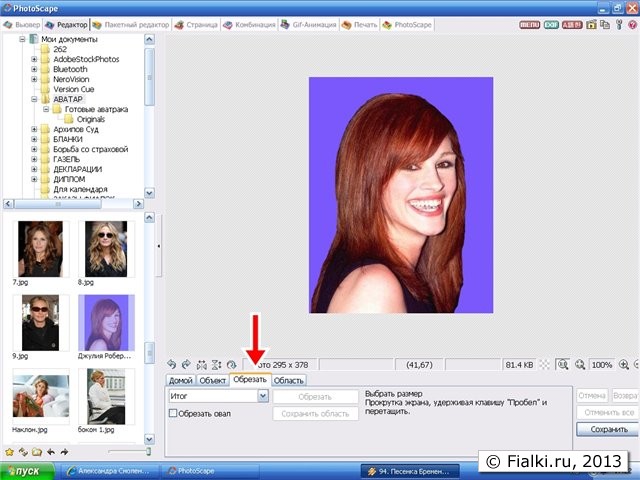Collapse the АВАТАР folder in the tree
The width and height of the screenshot is (640, 480).
click(x=33, y=99)
